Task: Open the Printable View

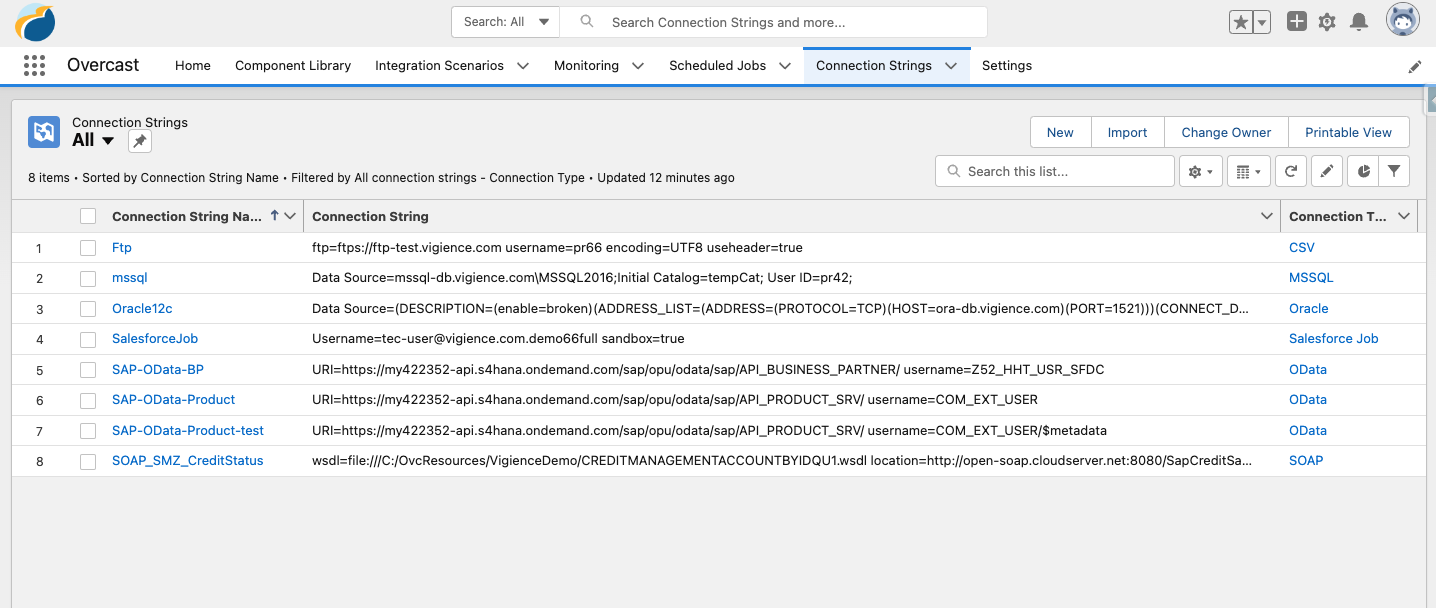Action: pos(1348,132)
